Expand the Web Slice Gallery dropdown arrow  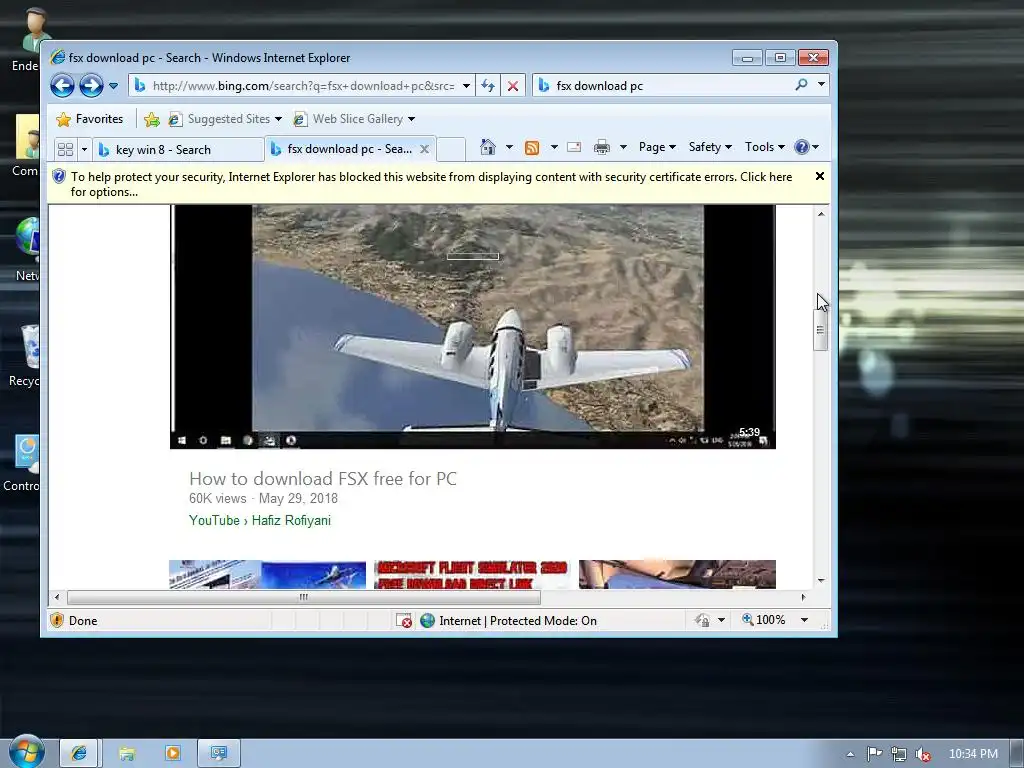click(x=411, y=119)
